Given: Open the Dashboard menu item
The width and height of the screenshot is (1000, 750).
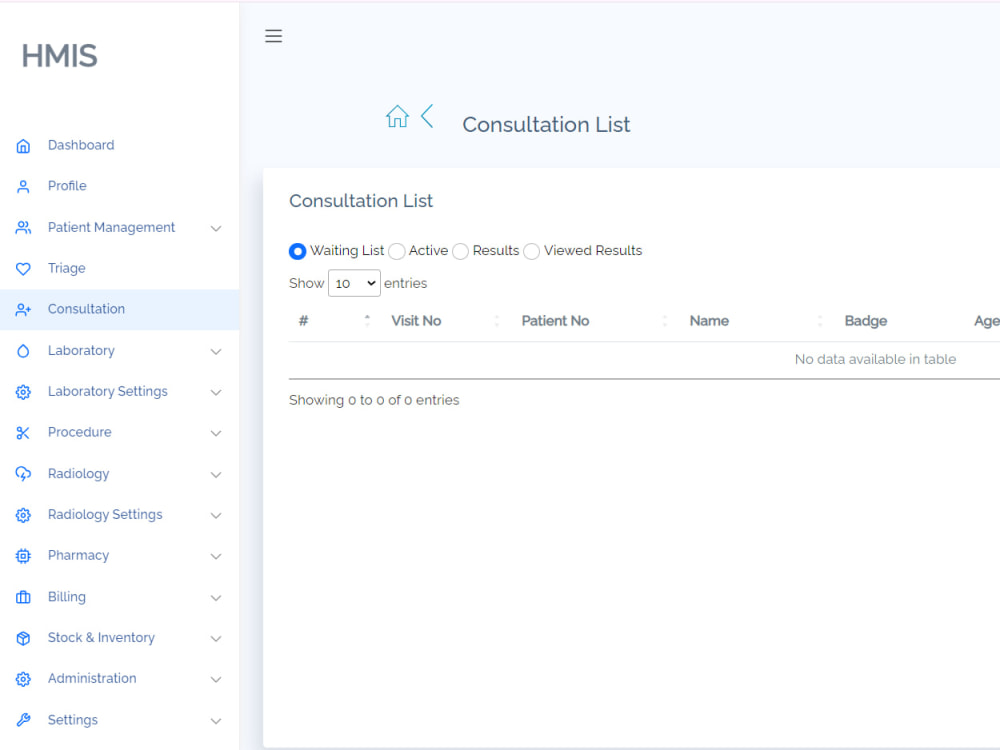Looking at the screenshot, I should pyautogui.click(x=119, y=145).
